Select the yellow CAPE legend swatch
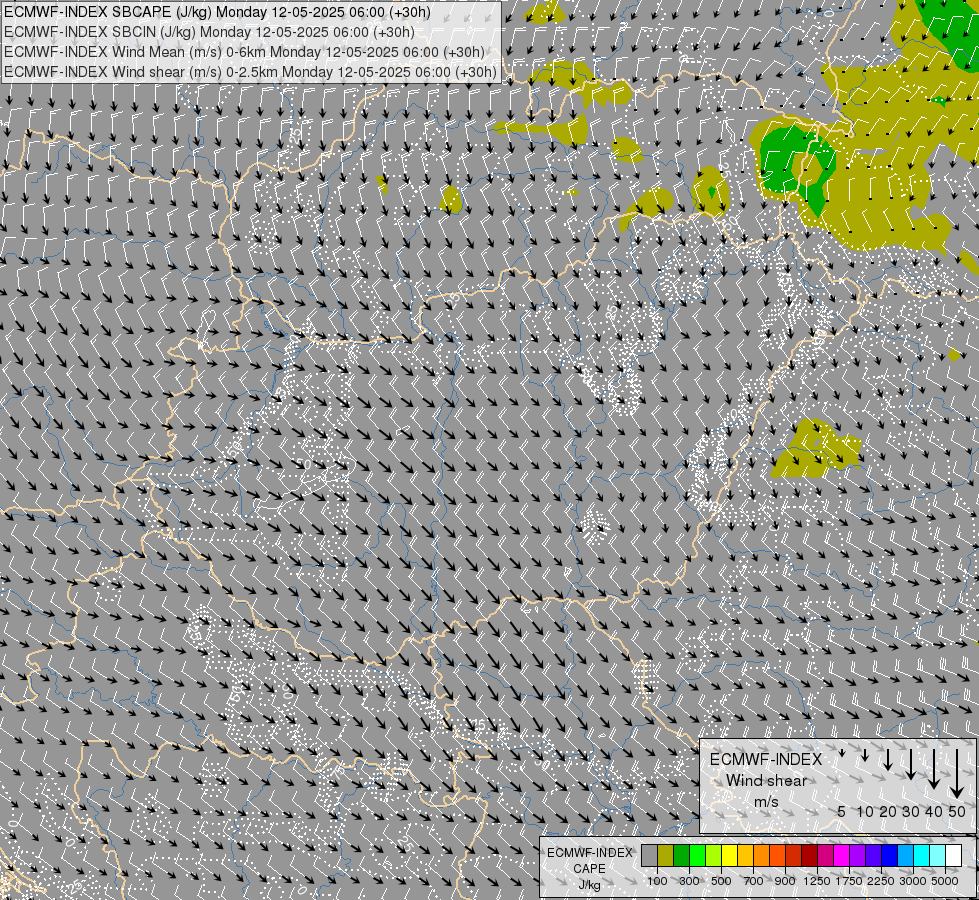 tap(730, 855)
